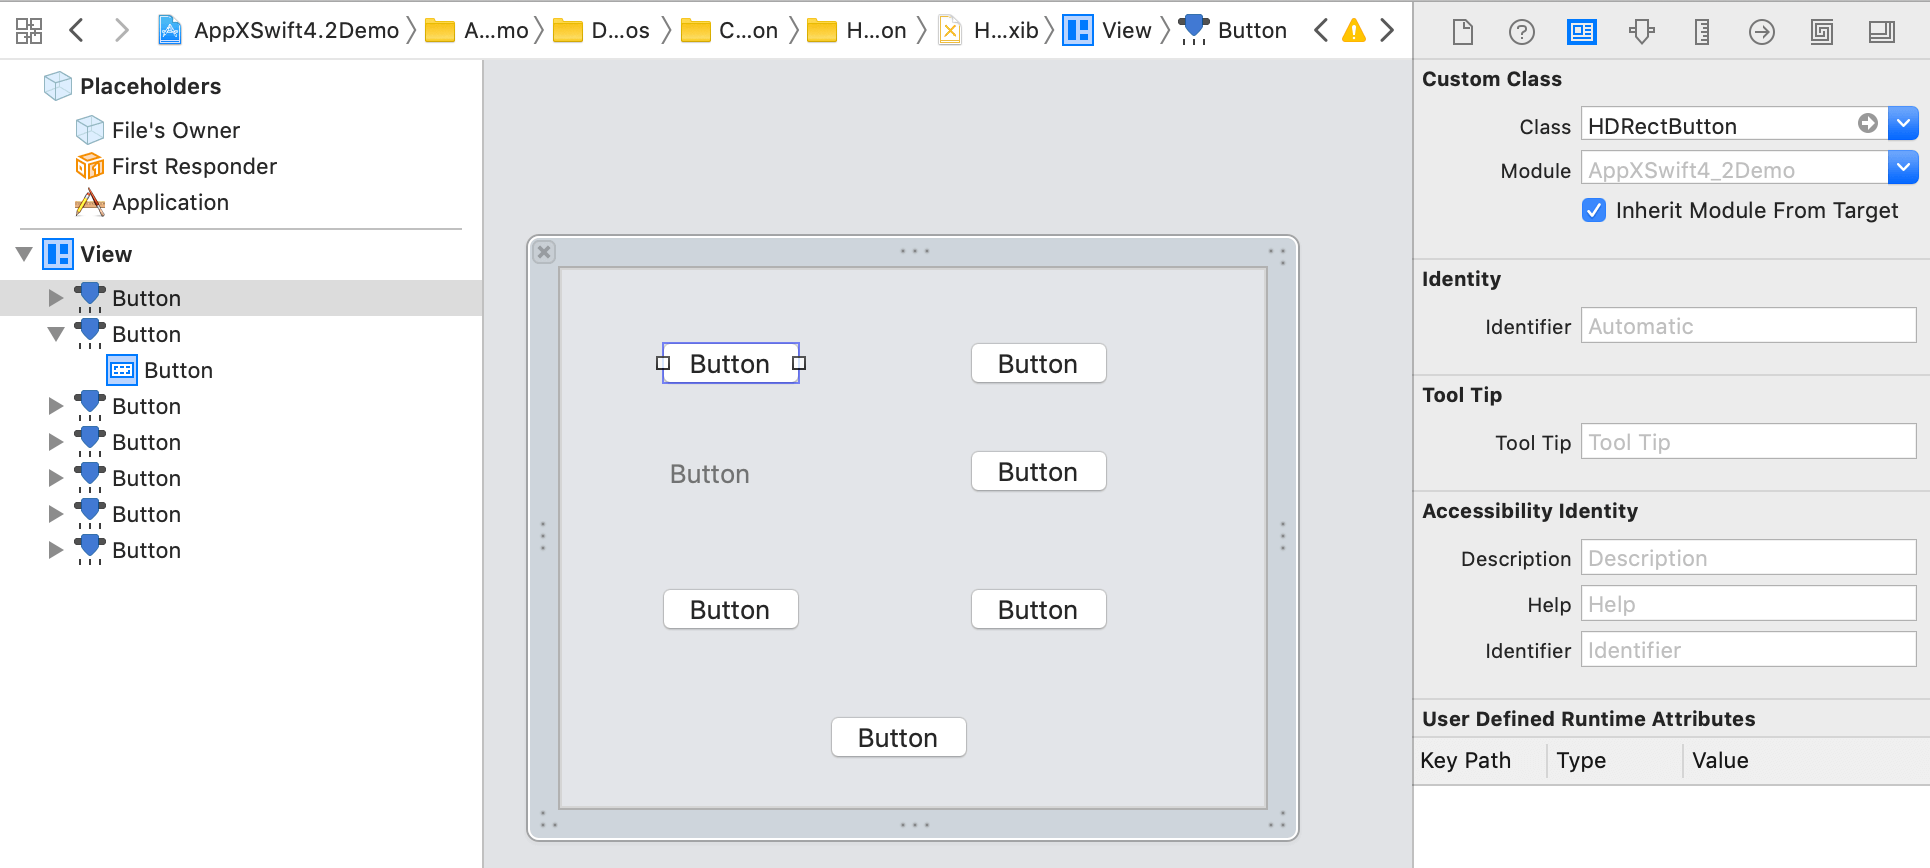Select AppXSwift4.2Demo in the breadcrumb bar
Screen dimensions: 1930x868
tap(295, 30)
